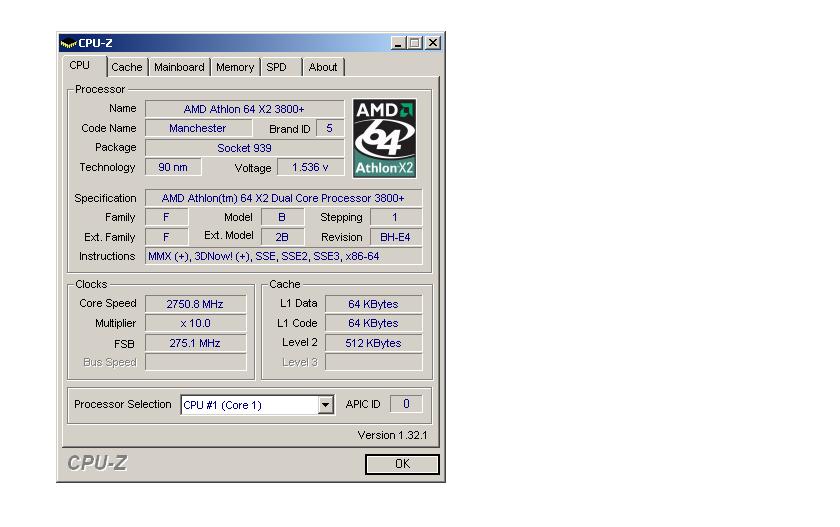Open the Mainboard tab

pyautogui.click(x=179, y=67)
